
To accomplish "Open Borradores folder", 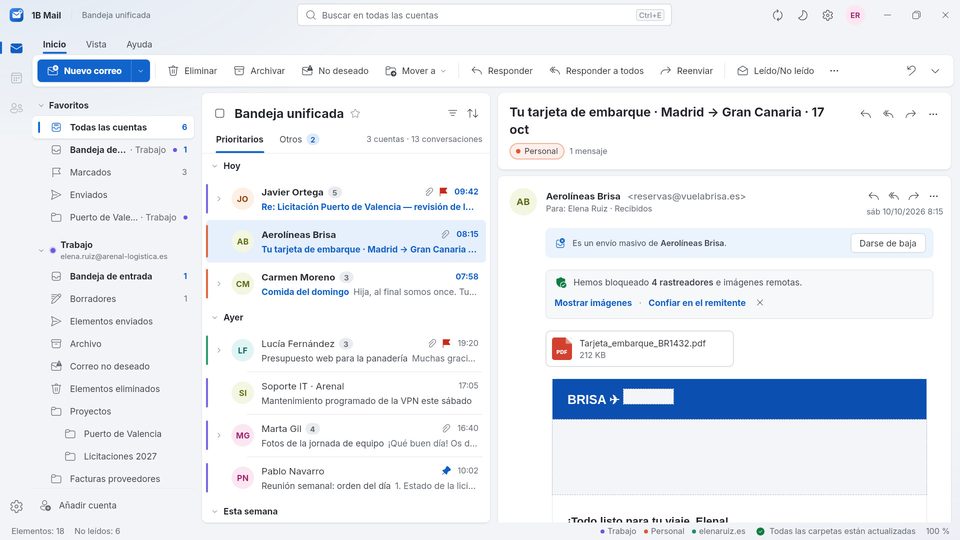I will click(x=113, y=299).
